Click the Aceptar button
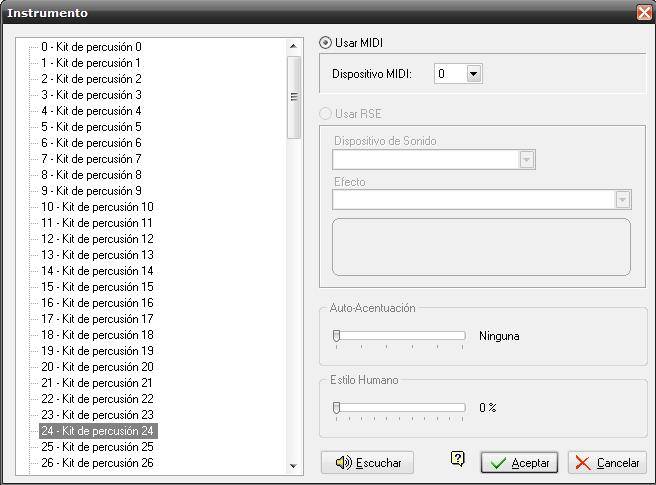Screen dimensions: 656x485 click(x=519, y=463)
